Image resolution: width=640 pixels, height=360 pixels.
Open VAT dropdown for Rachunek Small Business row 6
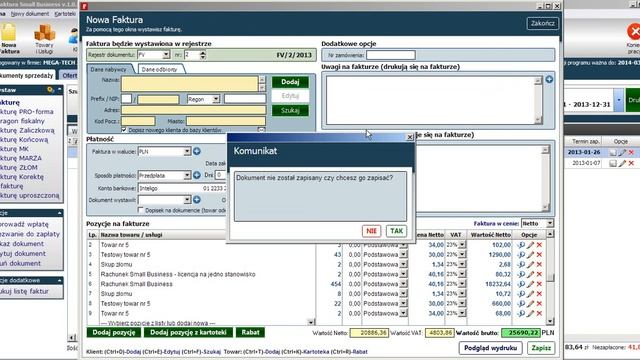[x=462, y=284]
